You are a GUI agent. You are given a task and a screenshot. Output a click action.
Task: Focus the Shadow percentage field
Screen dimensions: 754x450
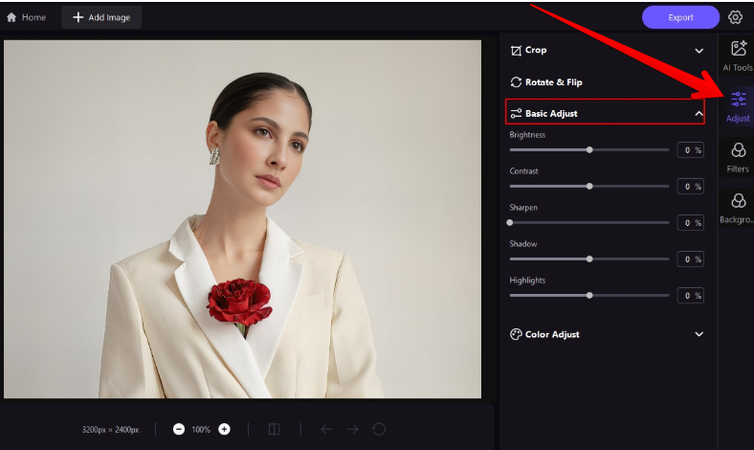pyautogui.click(x=691, y=259)
